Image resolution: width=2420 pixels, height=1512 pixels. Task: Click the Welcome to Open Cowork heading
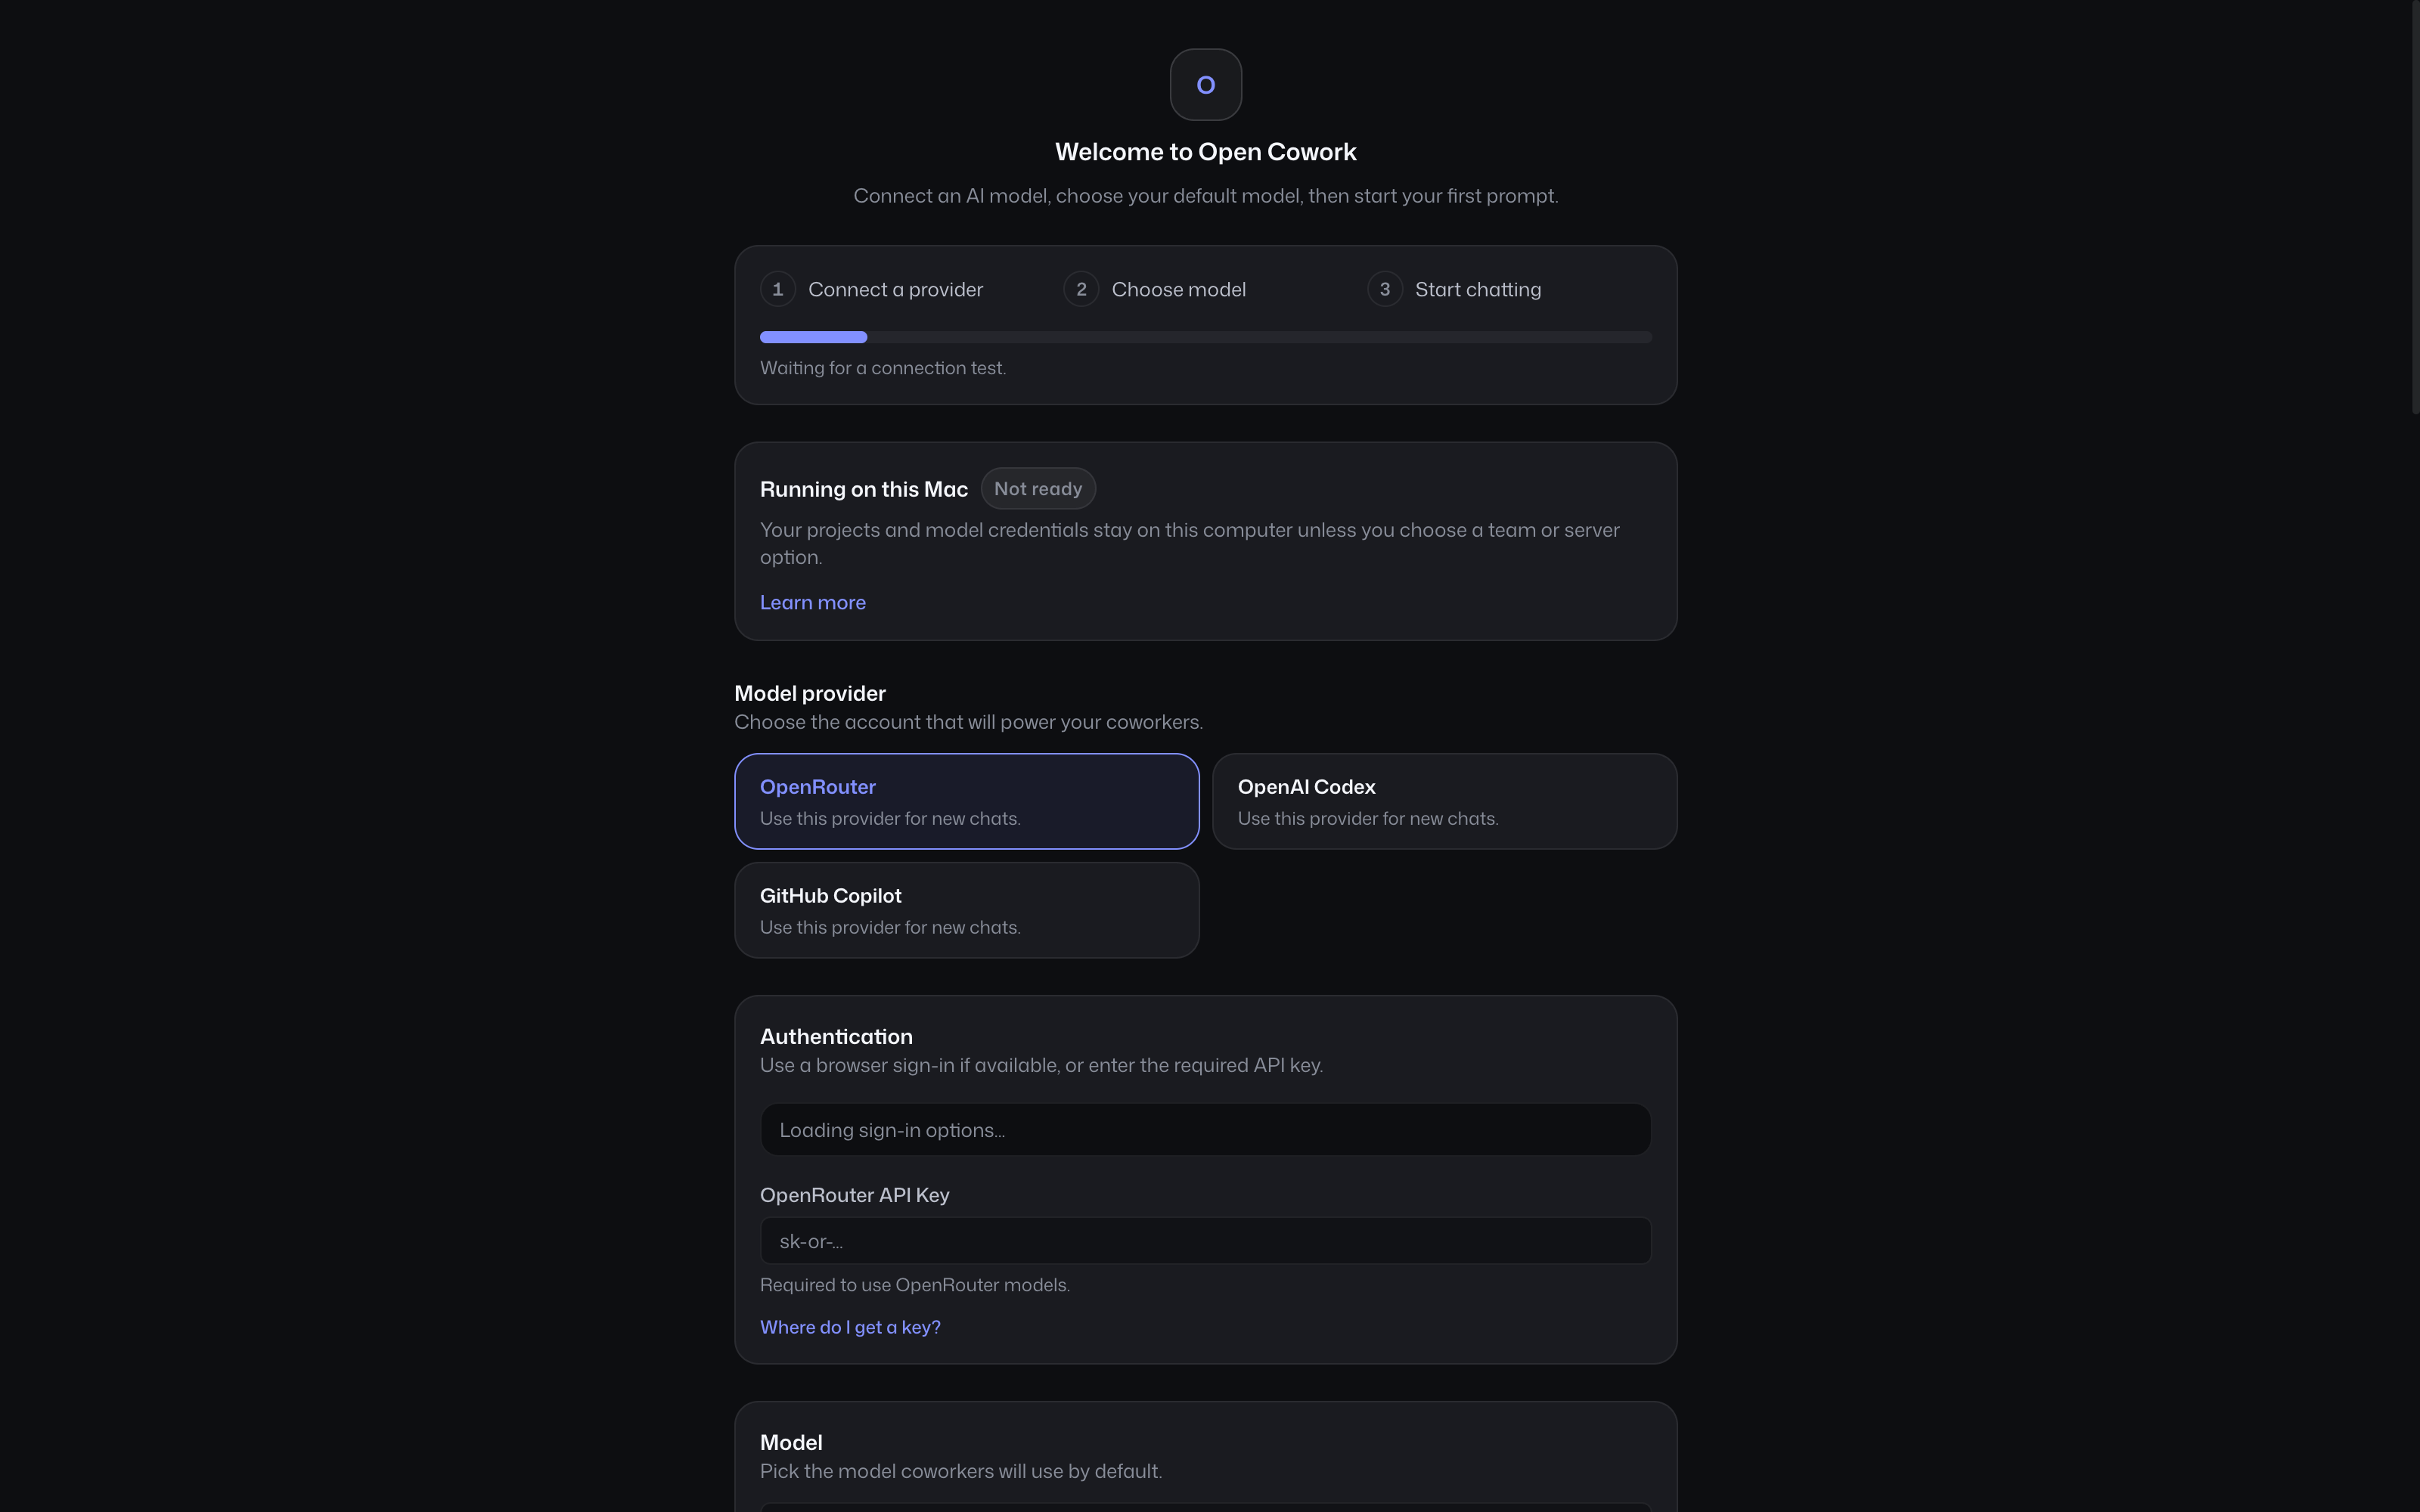pyautogui.click(x=1205, y=152)
